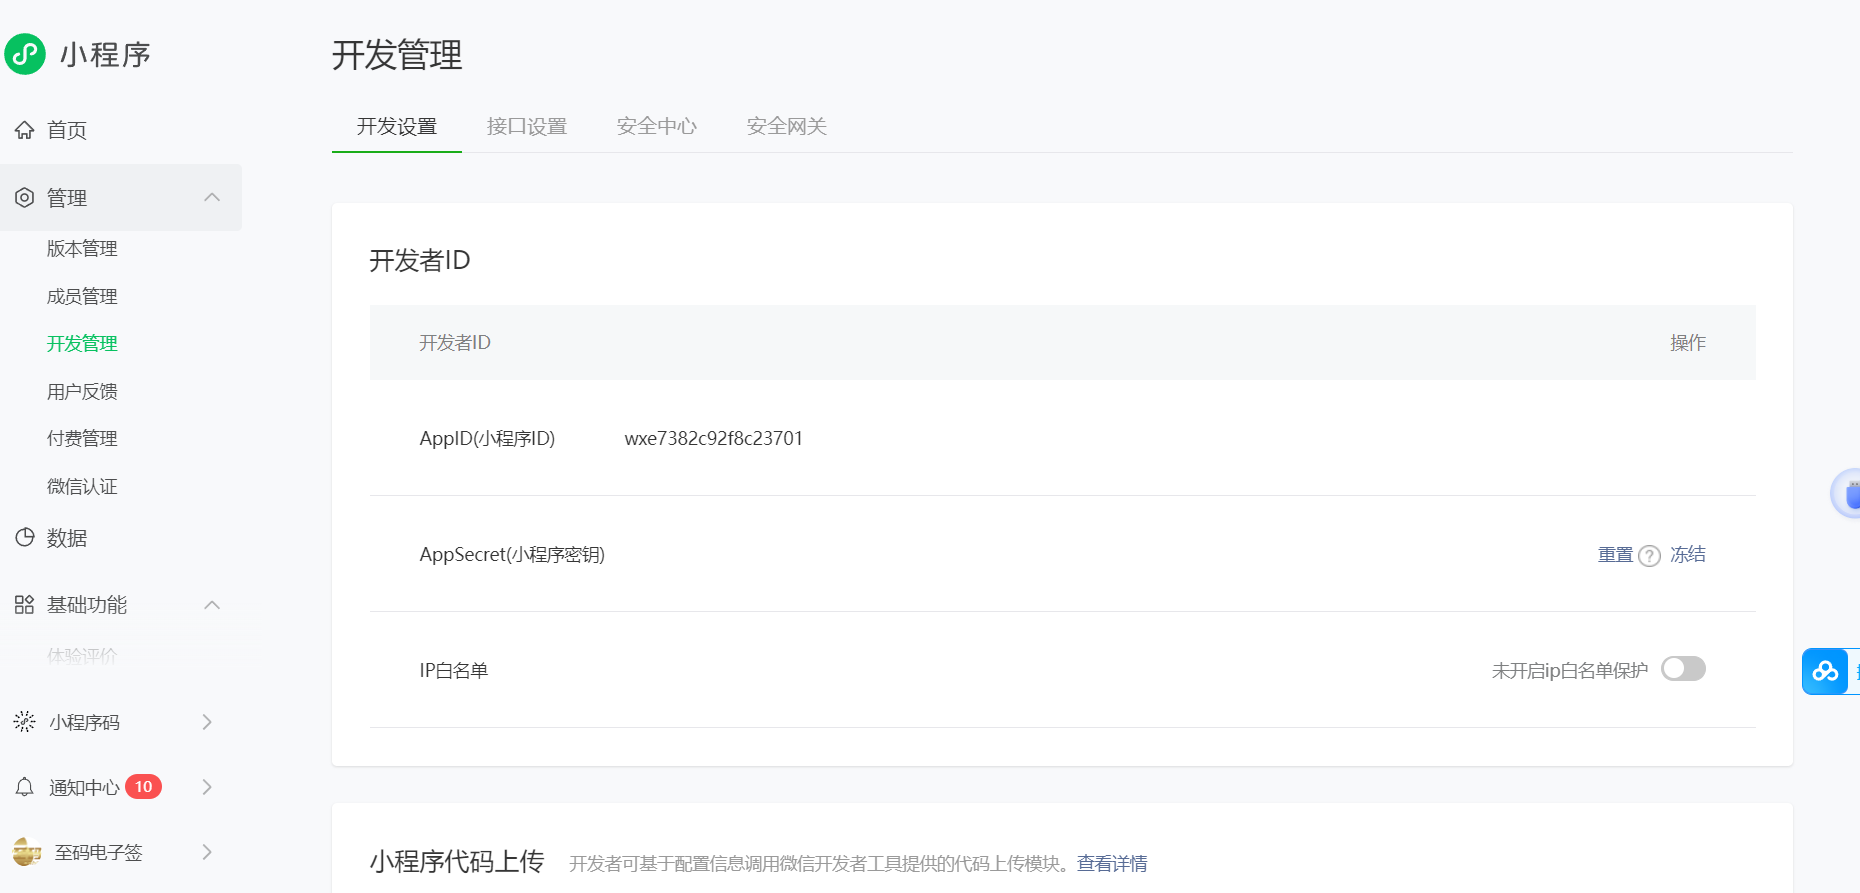Click the pie chart icon beside 数据

click(24, 538)
